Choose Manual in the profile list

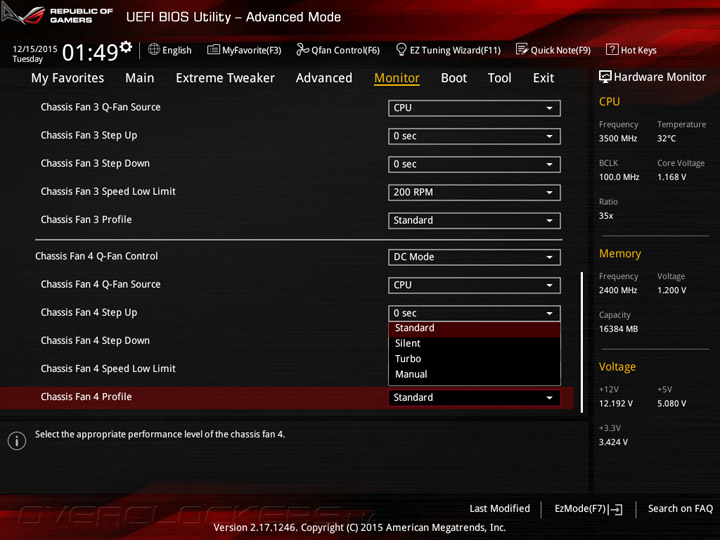point(474,374)
